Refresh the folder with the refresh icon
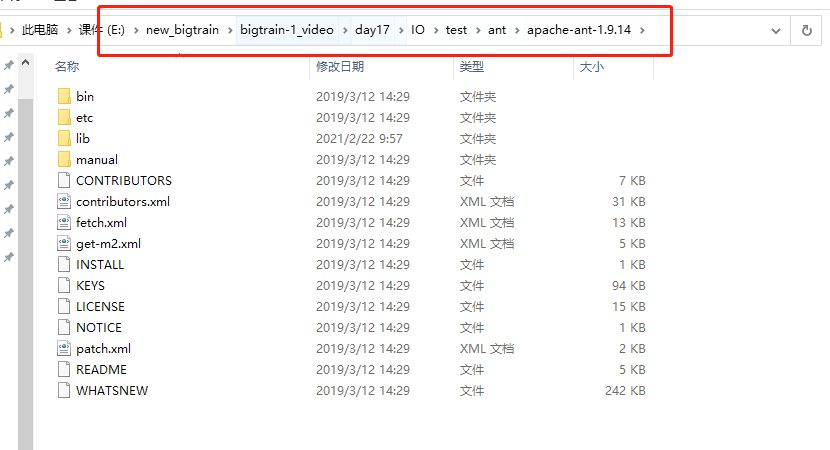 point(807,30)
